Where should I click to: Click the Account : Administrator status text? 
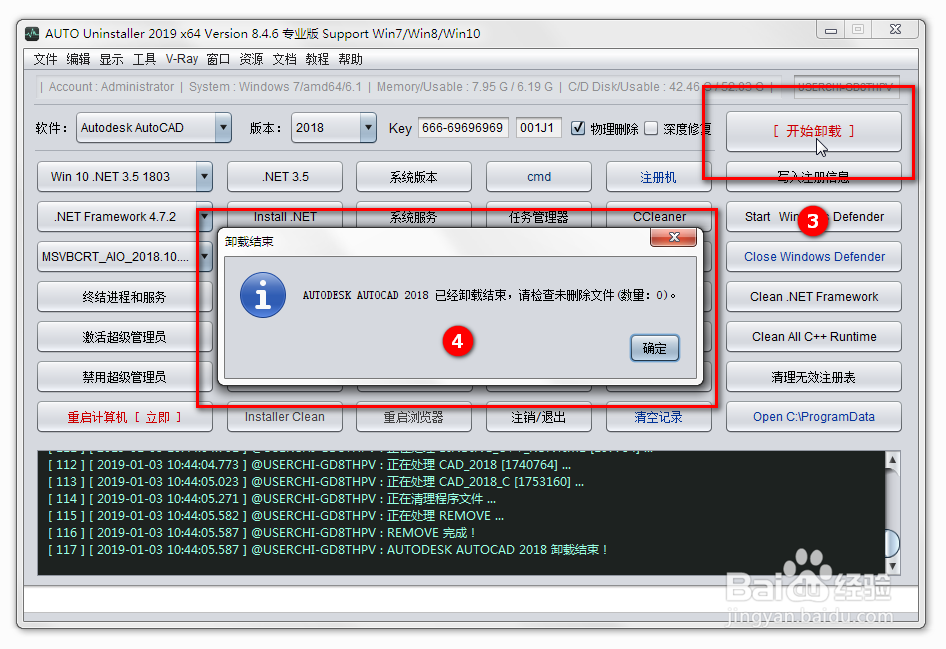point(111,87)
